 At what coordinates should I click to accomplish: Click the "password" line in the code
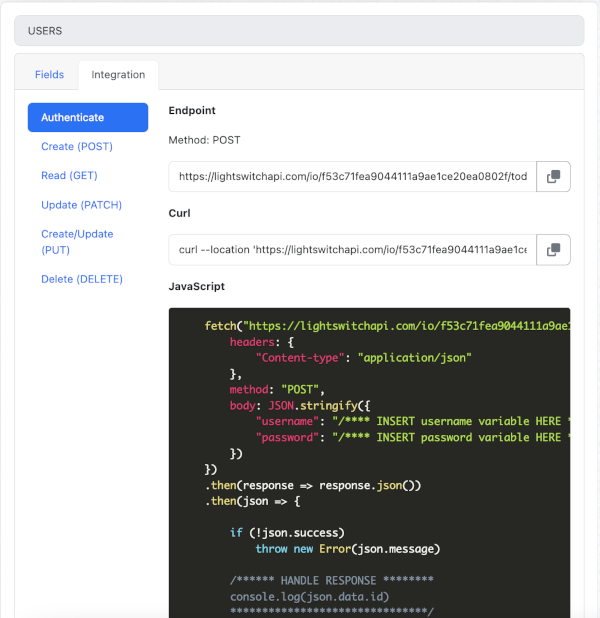[x=413, y=437]
